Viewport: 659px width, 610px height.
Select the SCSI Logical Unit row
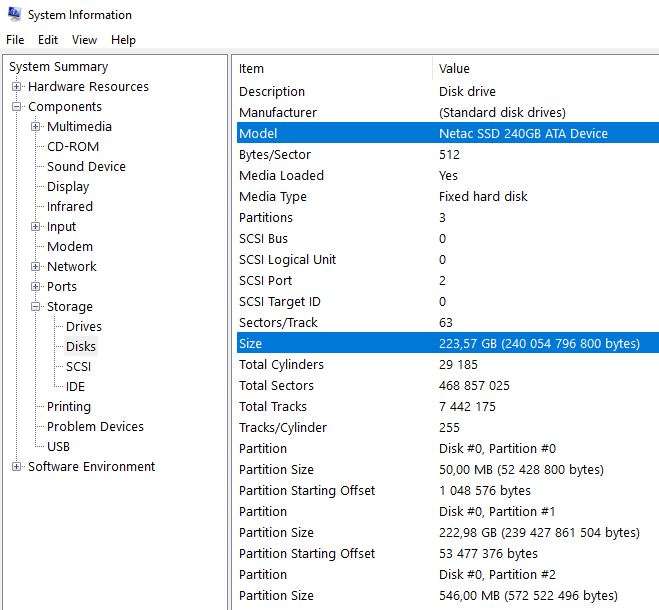click(x=448, y=260)
